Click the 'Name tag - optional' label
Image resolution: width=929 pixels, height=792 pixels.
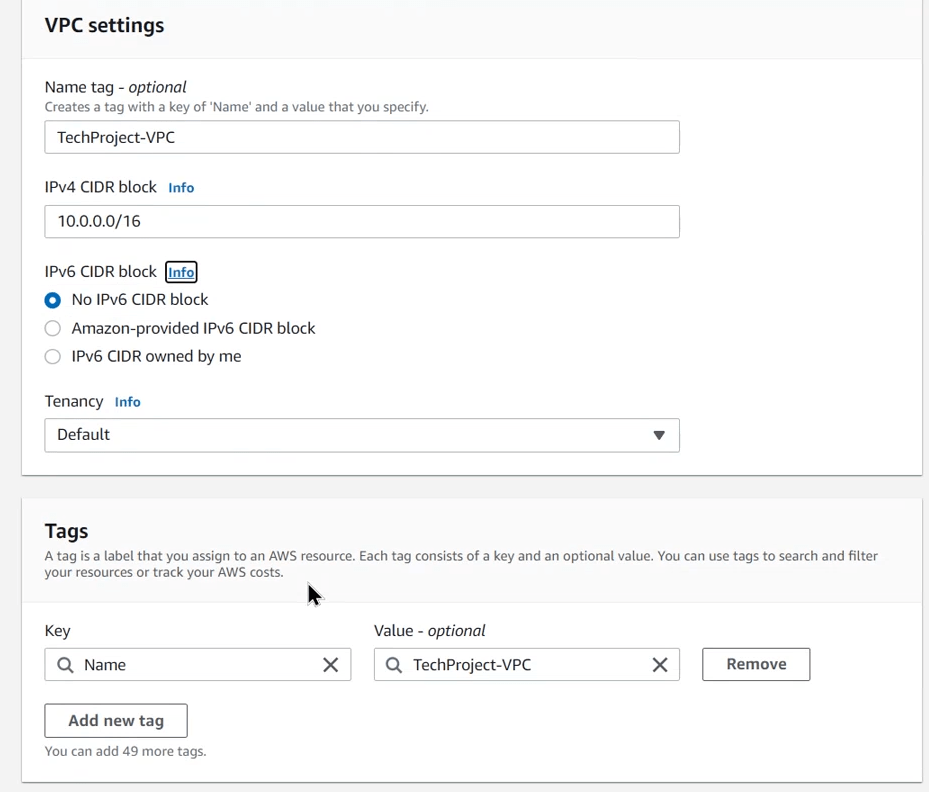point(116,87)
